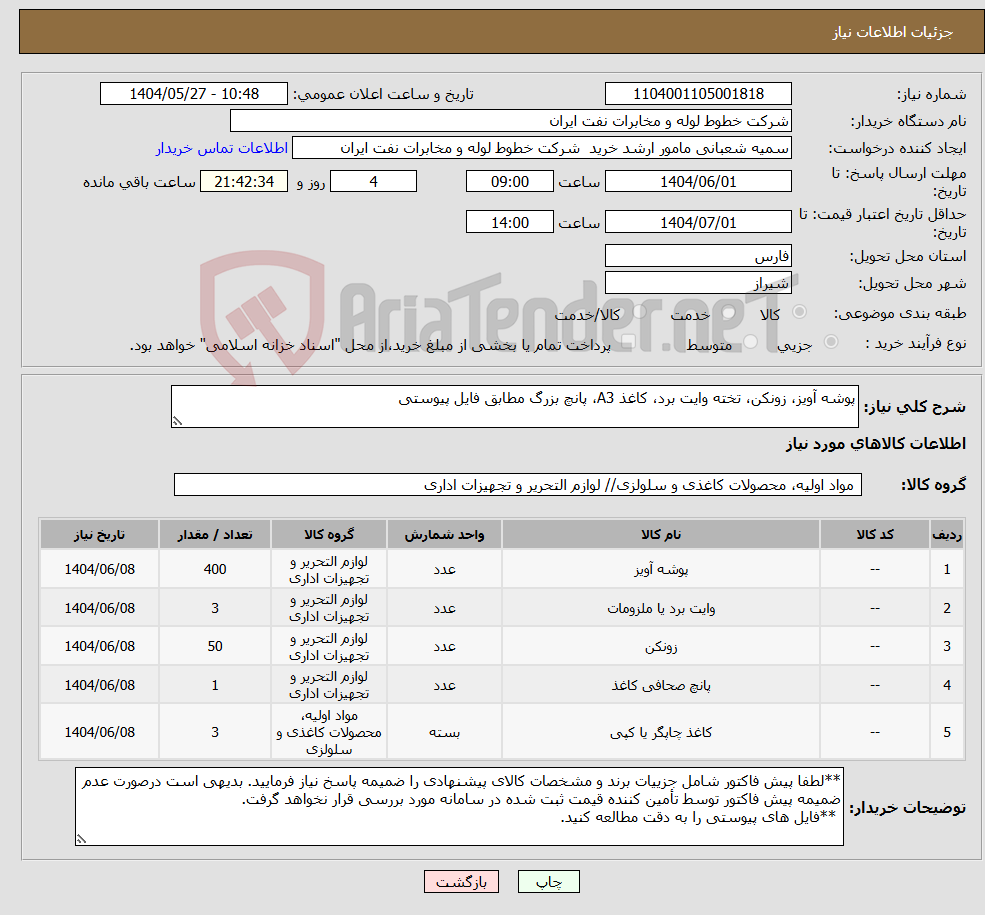The height and width of the screenshot is (915, 985).
Task: Click the item name زونکن
Action: pyautogui.click(x=661, y=646)
